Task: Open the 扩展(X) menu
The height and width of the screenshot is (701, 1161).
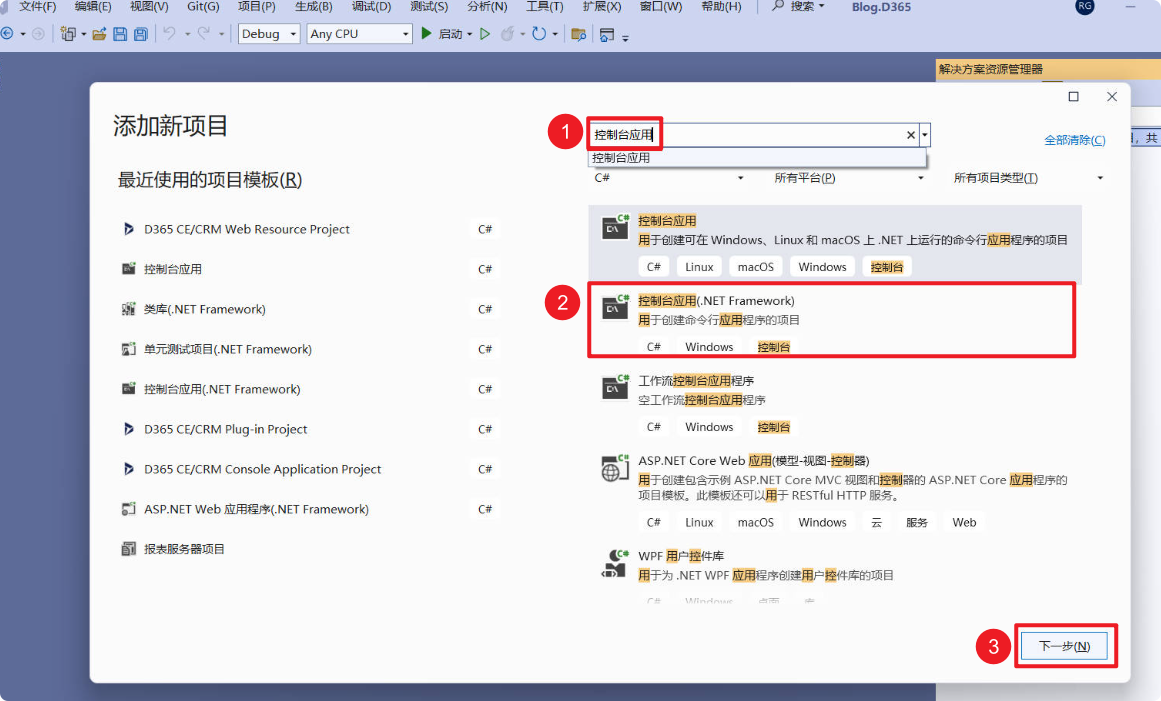Action: pos(601,7)
